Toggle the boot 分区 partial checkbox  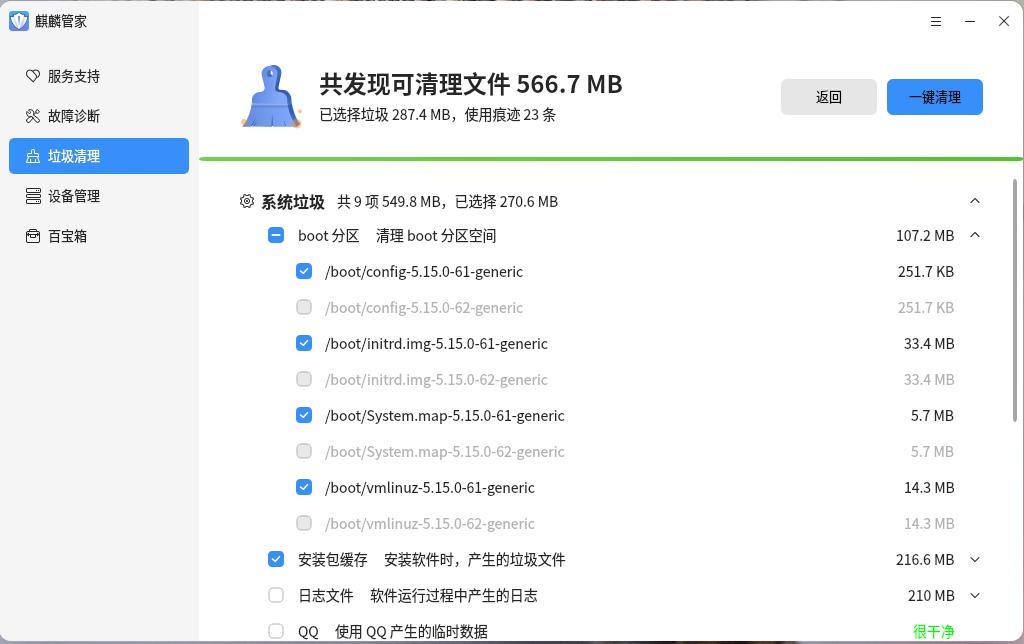[276, 235]
